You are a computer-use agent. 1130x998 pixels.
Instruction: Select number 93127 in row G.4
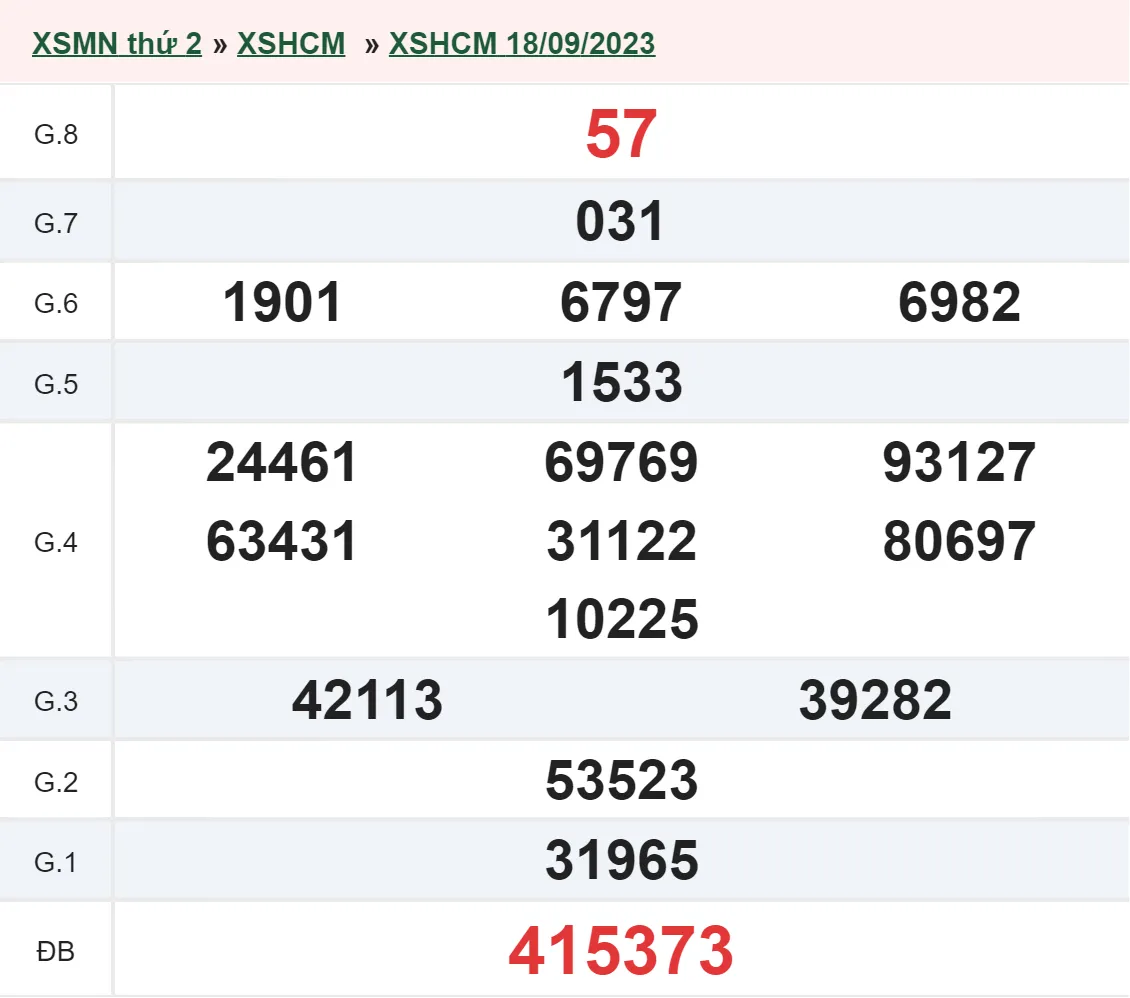point(960,463)
